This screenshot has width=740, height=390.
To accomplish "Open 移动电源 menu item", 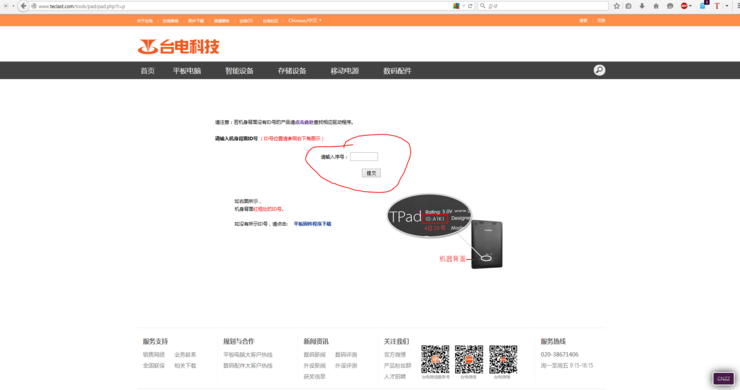I will pyautogui.click(x=345, y=71).
